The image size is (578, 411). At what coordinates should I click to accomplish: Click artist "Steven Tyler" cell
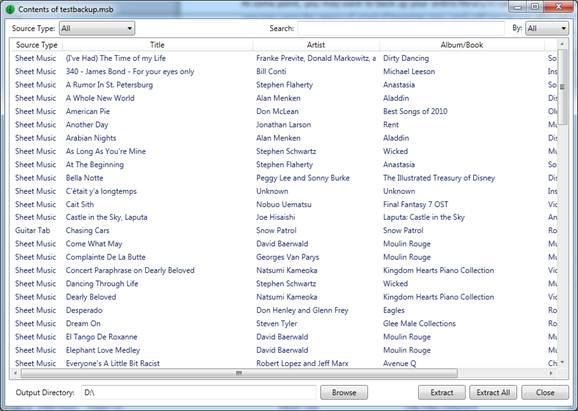(277, 323)
